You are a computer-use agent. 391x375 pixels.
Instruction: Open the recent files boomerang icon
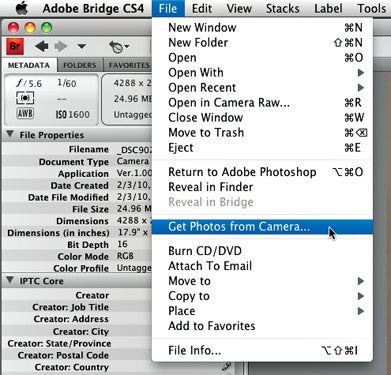(x=118, y=47)
